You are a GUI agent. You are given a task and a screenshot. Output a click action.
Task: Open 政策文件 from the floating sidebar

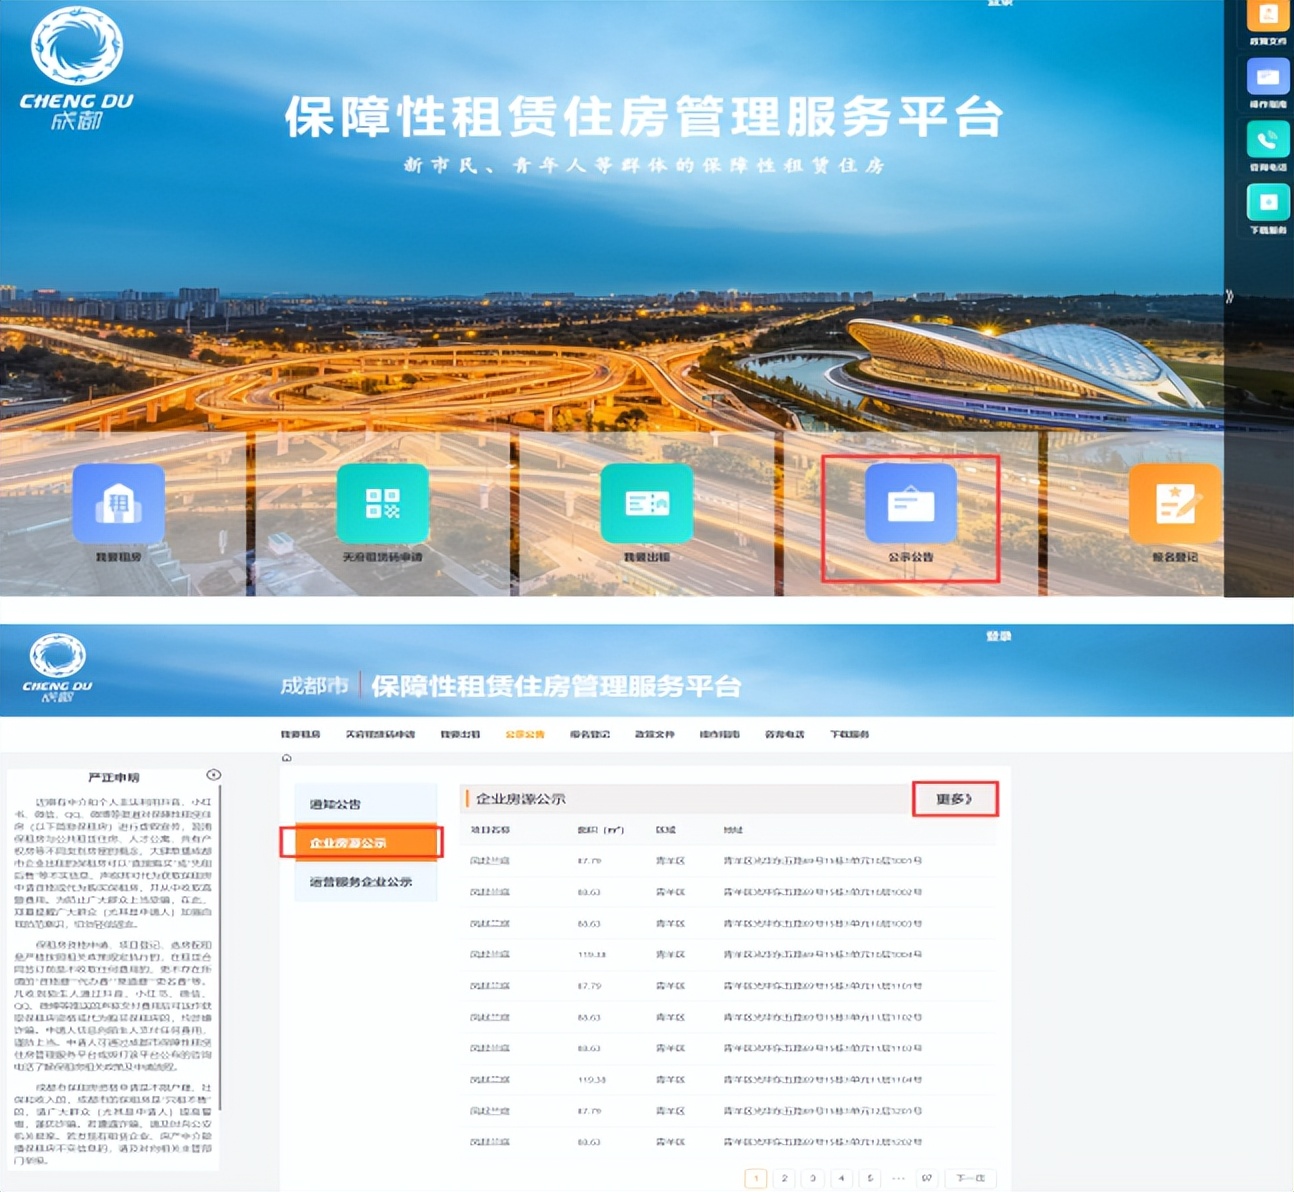1267,22
